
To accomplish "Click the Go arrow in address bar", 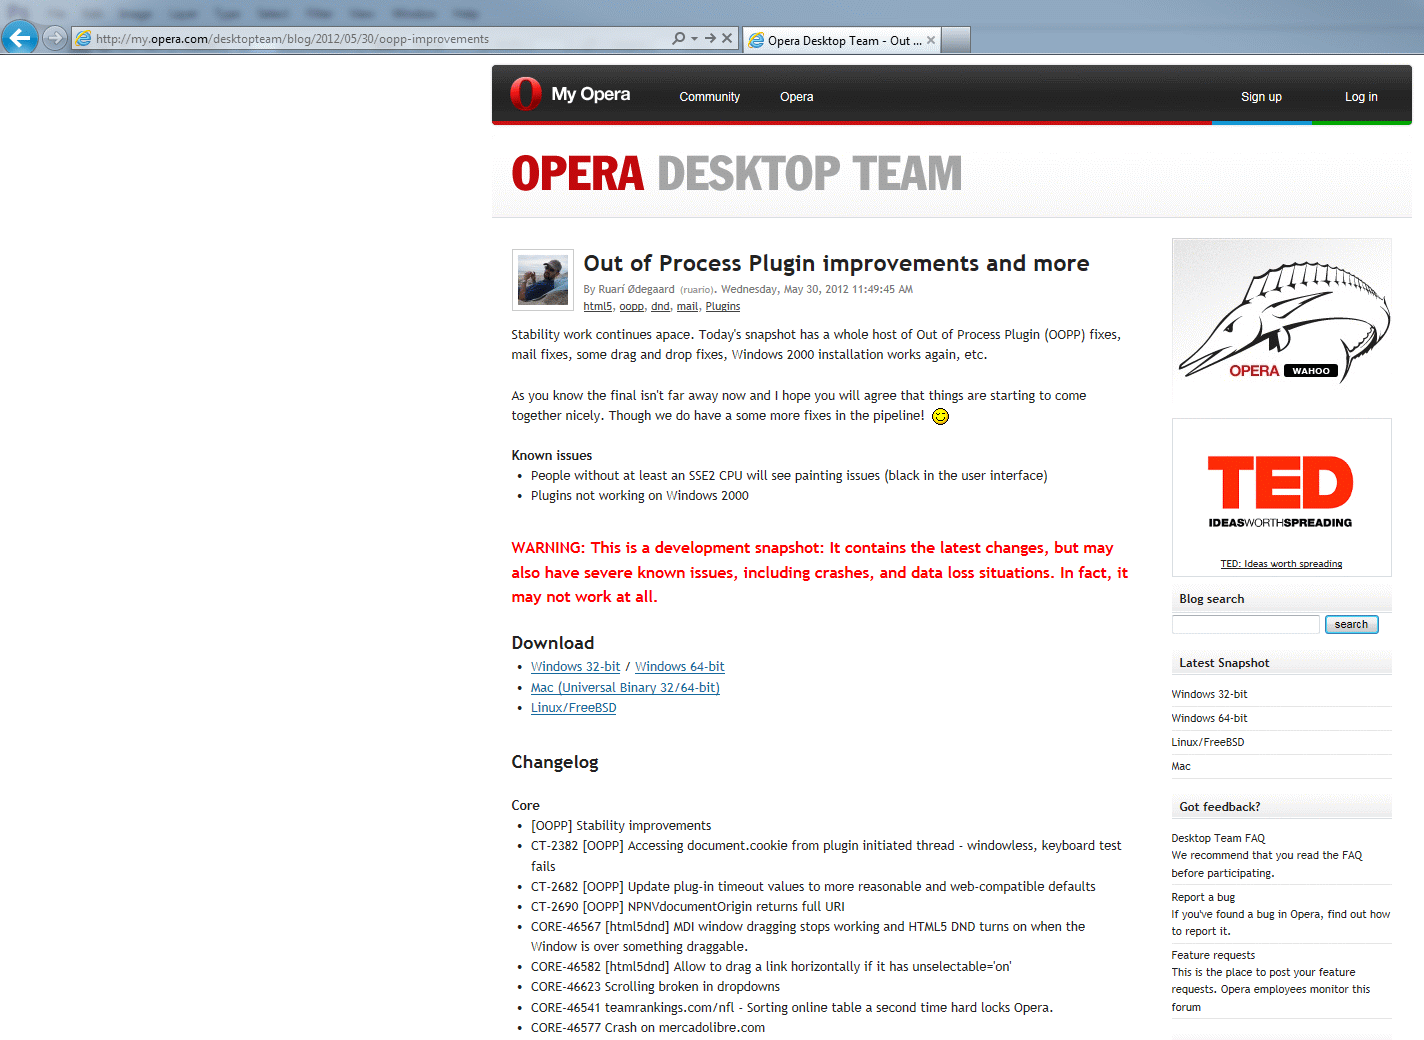I will tap(710, 38).
